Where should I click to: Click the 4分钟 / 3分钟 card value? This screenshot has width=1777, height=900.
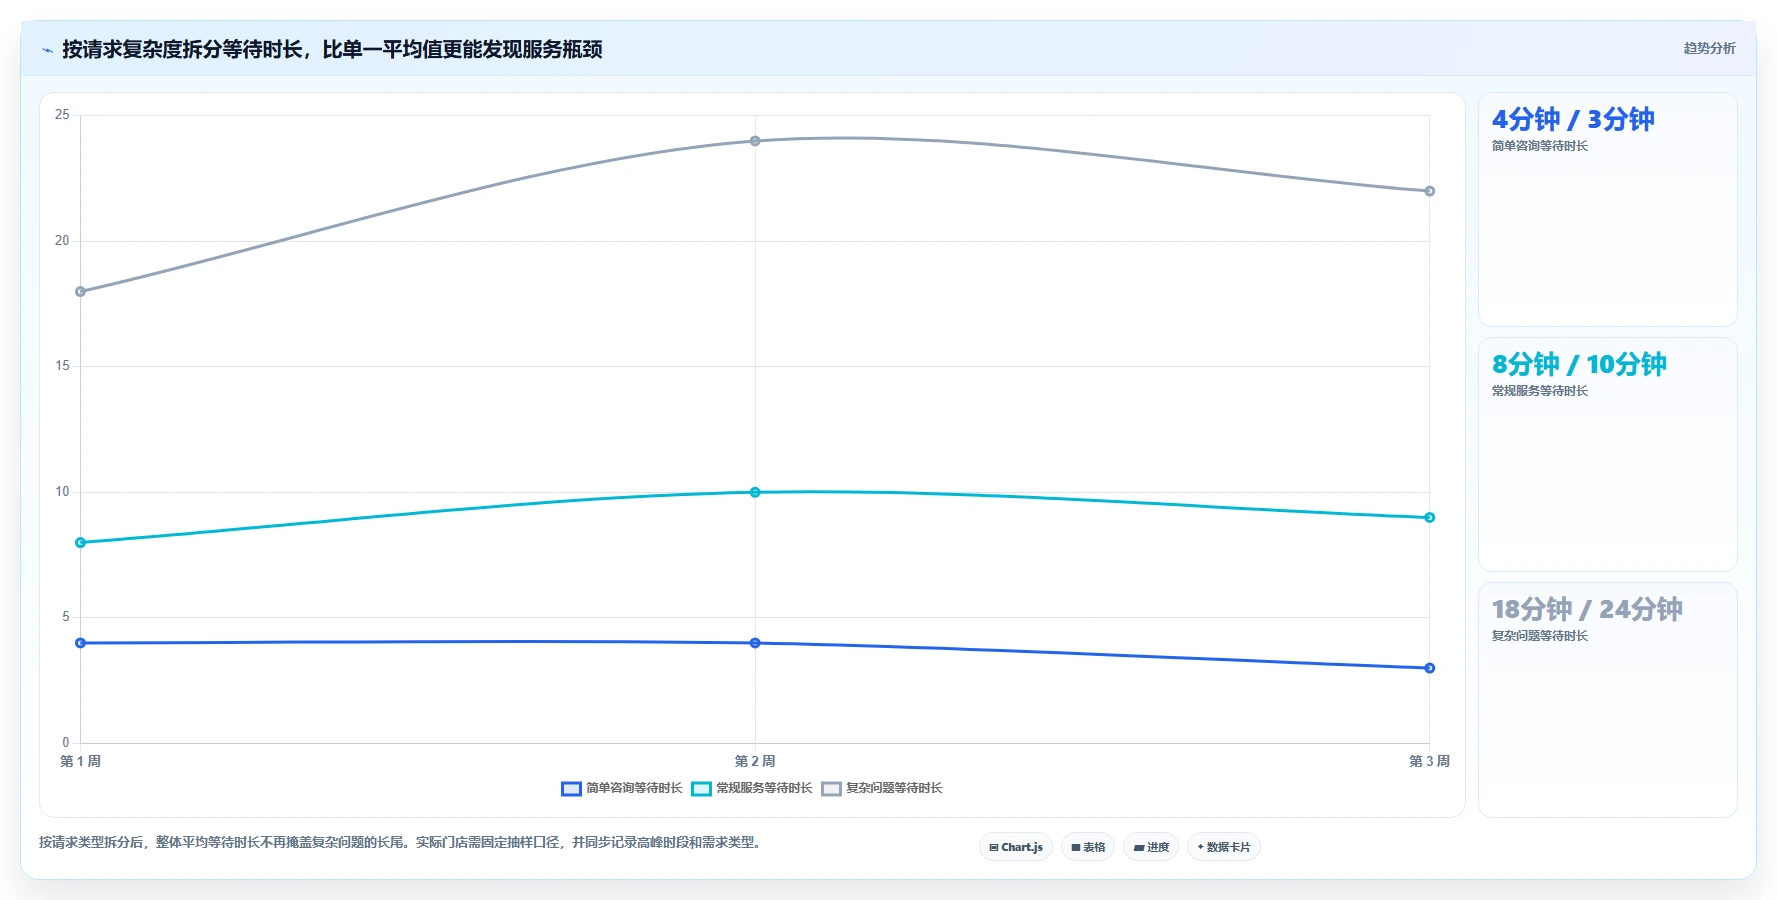(x=1573, y=120)
